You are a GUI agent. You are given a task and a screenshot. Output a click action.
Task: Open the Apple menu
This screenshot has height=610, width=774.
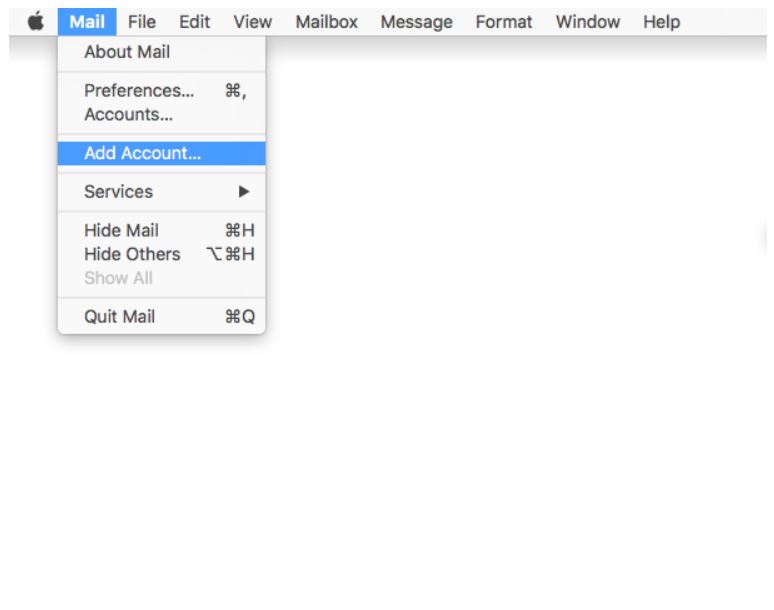36,22
